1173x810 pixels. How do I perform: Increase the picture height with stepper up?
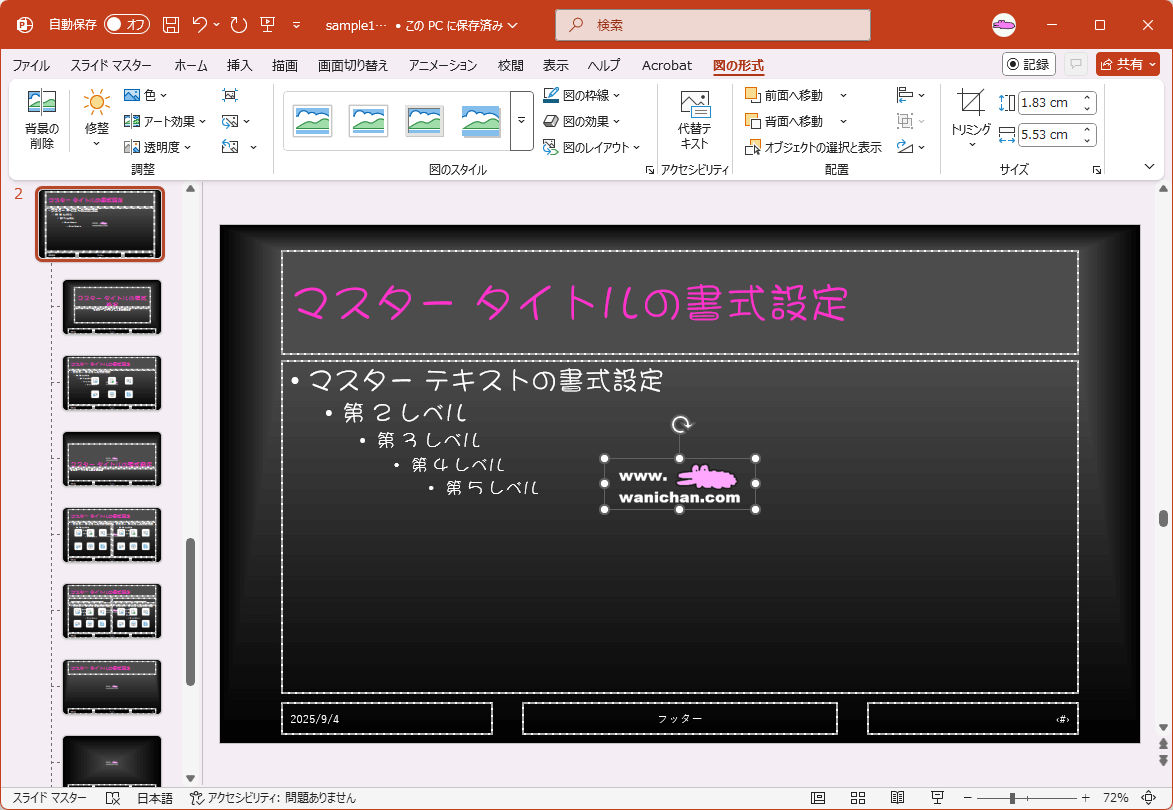(1088, 97)
